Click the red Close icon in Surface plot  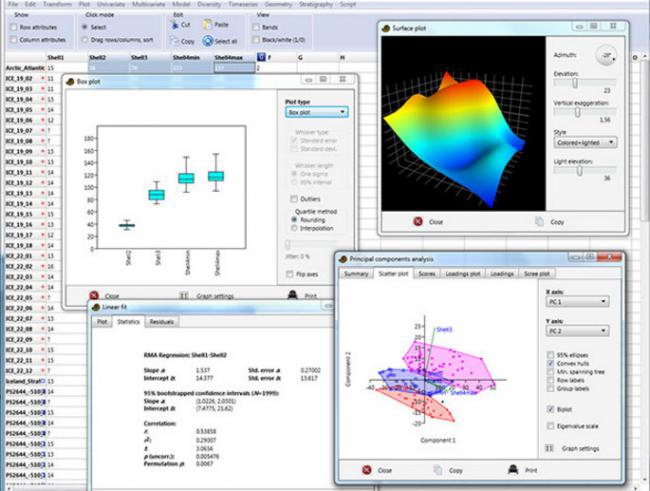pos(418,221)
